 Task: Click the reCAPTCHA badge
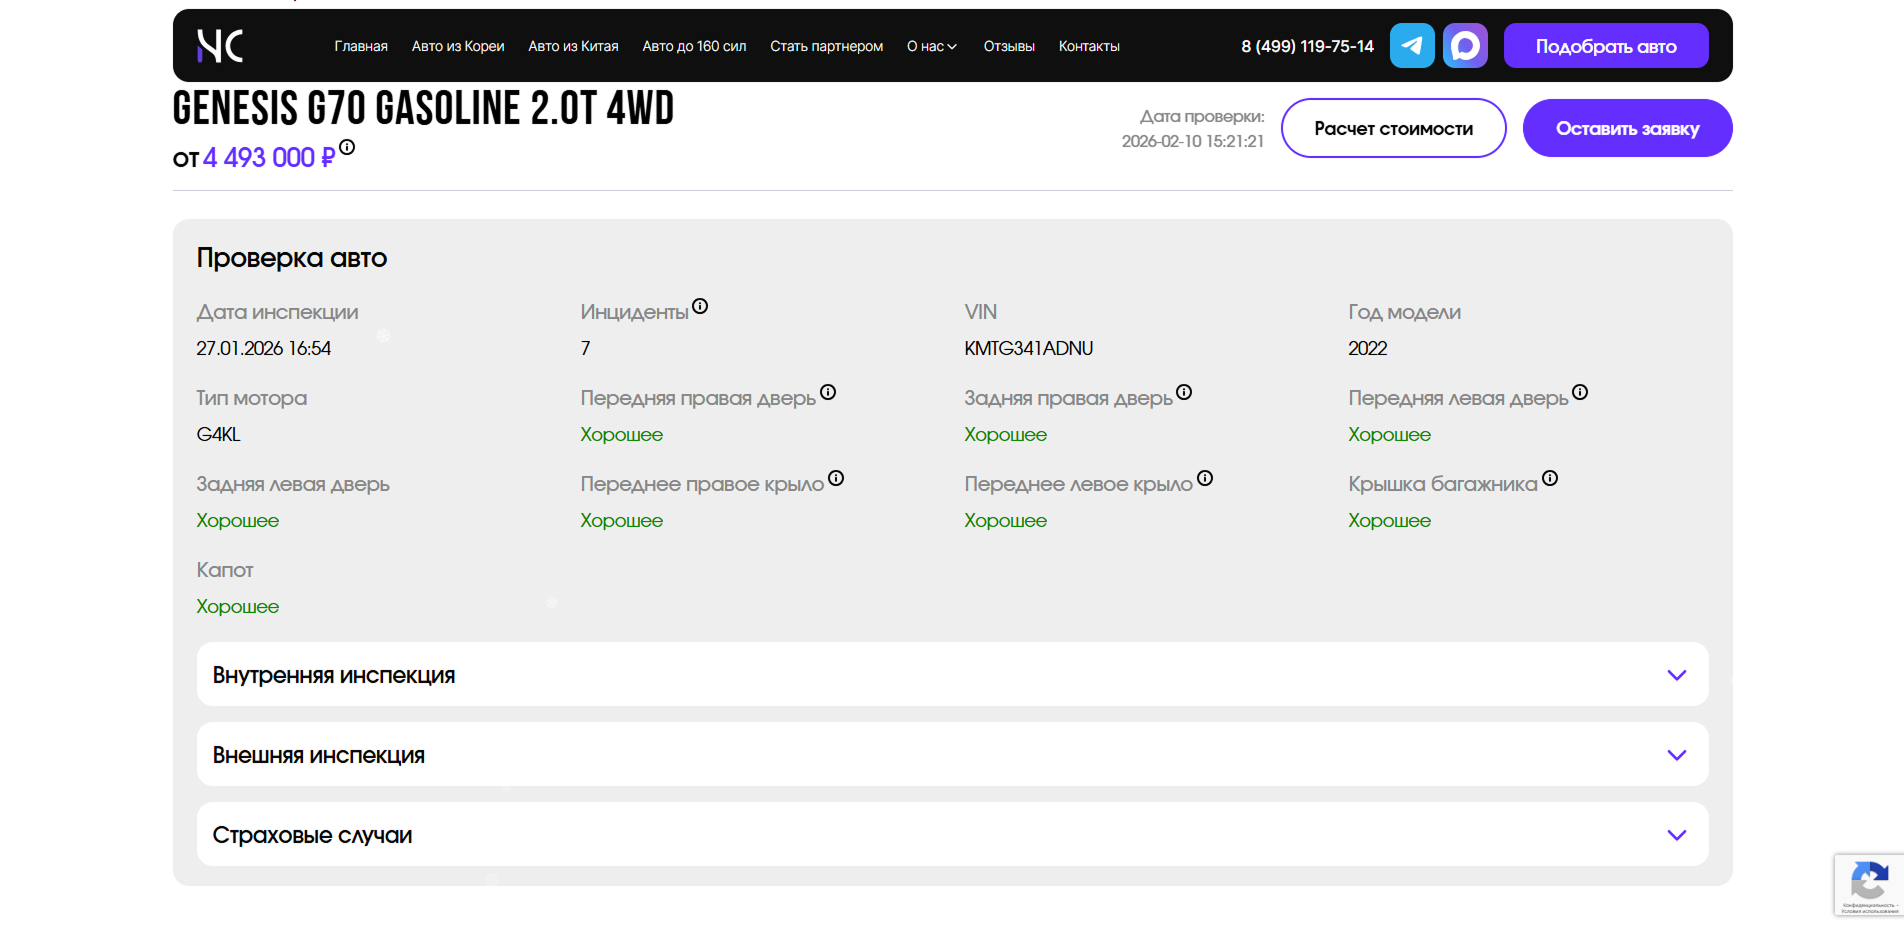point(1869,885)
